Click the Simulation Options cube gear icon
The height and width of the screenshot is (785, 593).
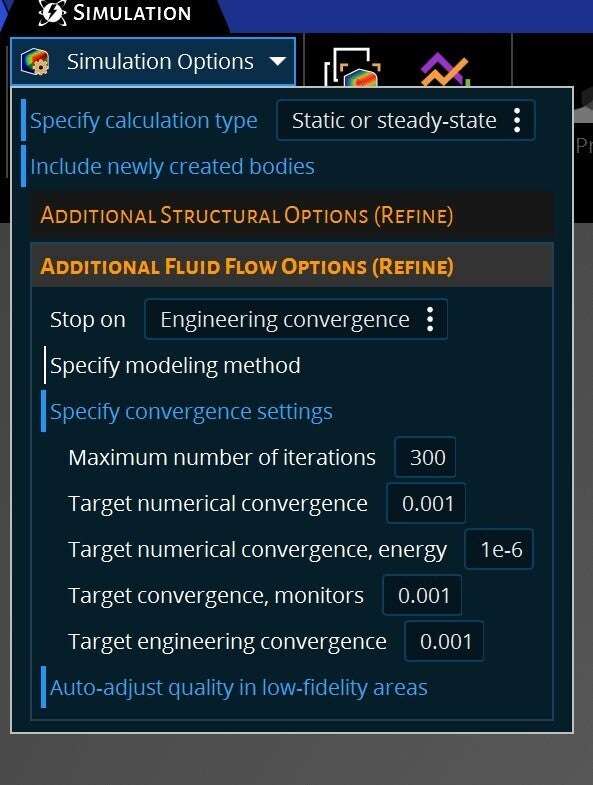[x=35, y=62]
